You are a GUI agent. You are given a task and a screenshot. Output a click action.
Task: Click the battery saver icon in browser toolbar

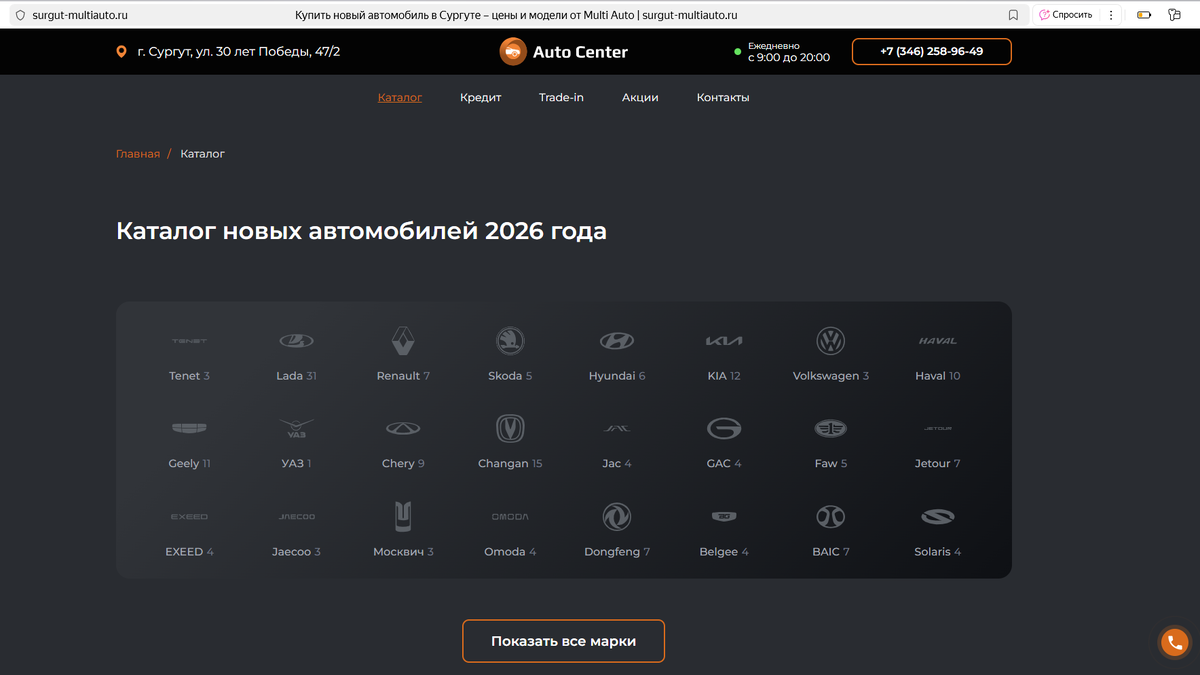1145,15
